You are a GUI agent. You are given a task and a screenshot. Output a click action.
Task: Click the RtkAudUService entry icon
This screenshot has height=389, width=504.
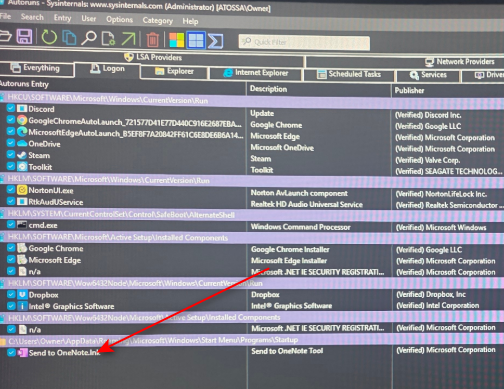(22, 201)
